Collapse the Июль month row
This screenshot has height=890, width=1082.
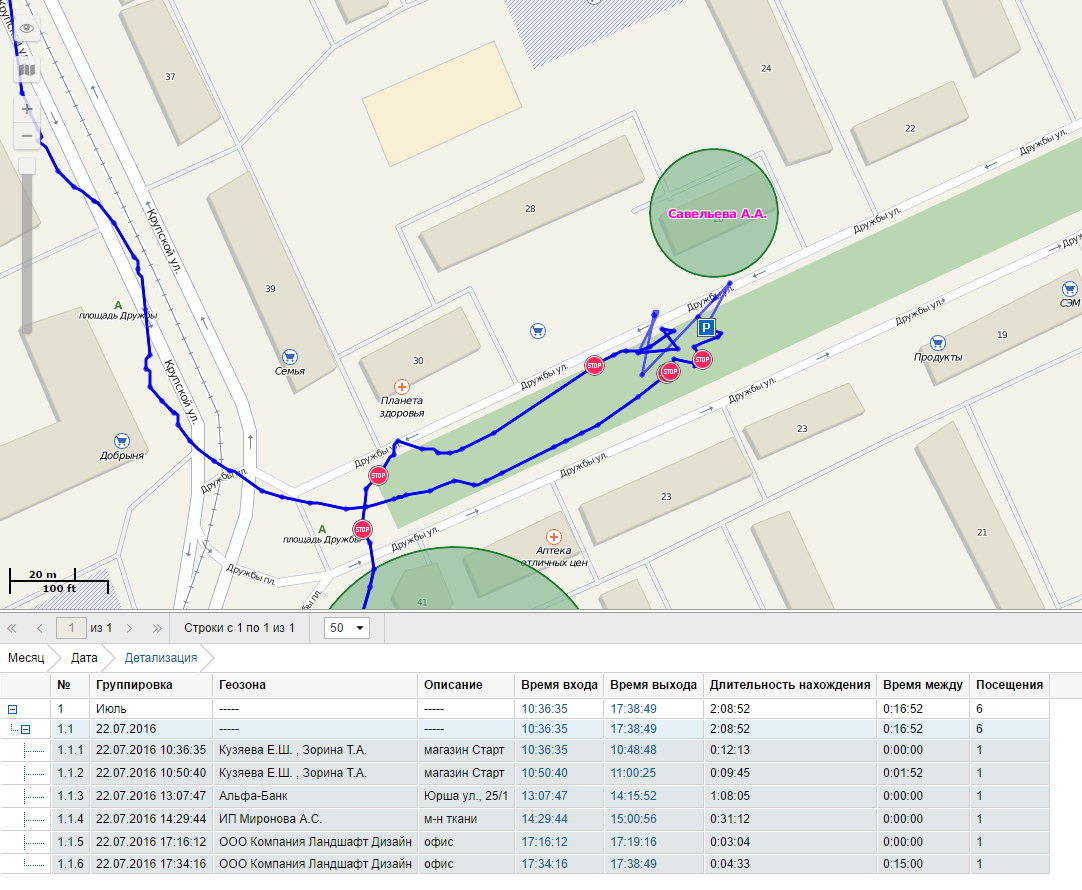pyautogui.click(x=13, y=709)
